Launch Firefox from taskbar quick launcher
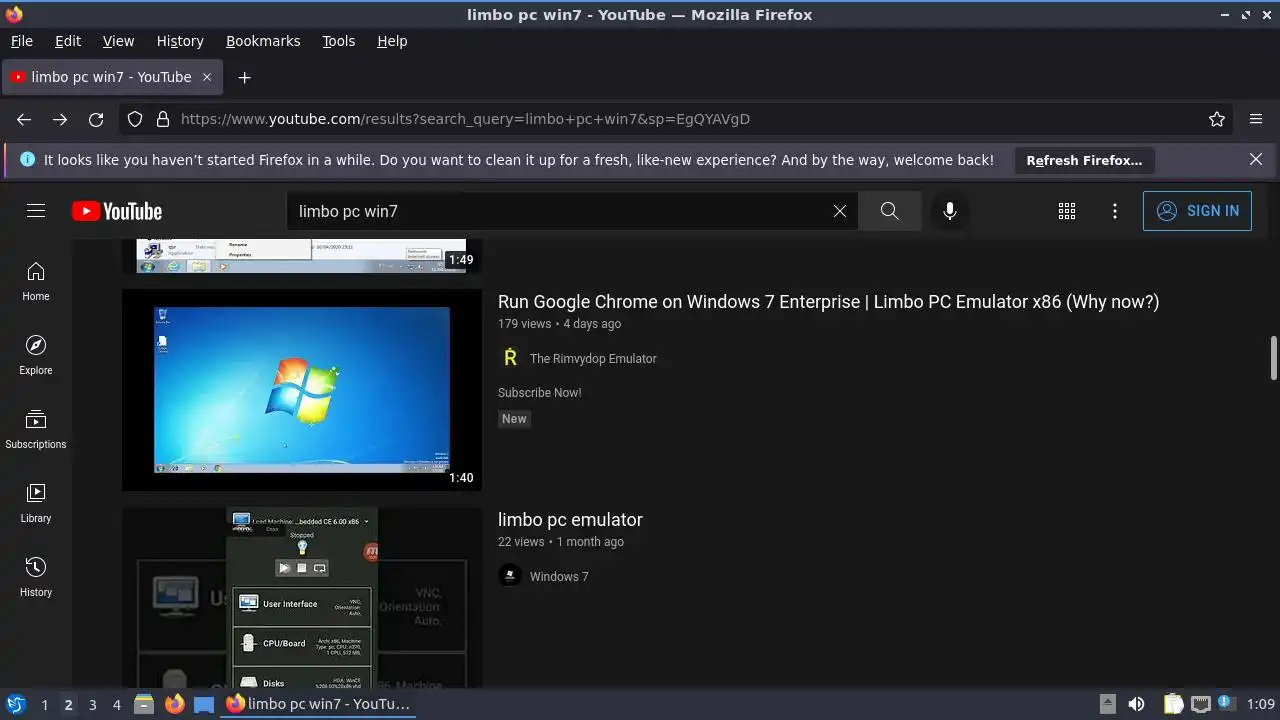The width and height of the screenshot is (1280, 720). pos(175,704)
